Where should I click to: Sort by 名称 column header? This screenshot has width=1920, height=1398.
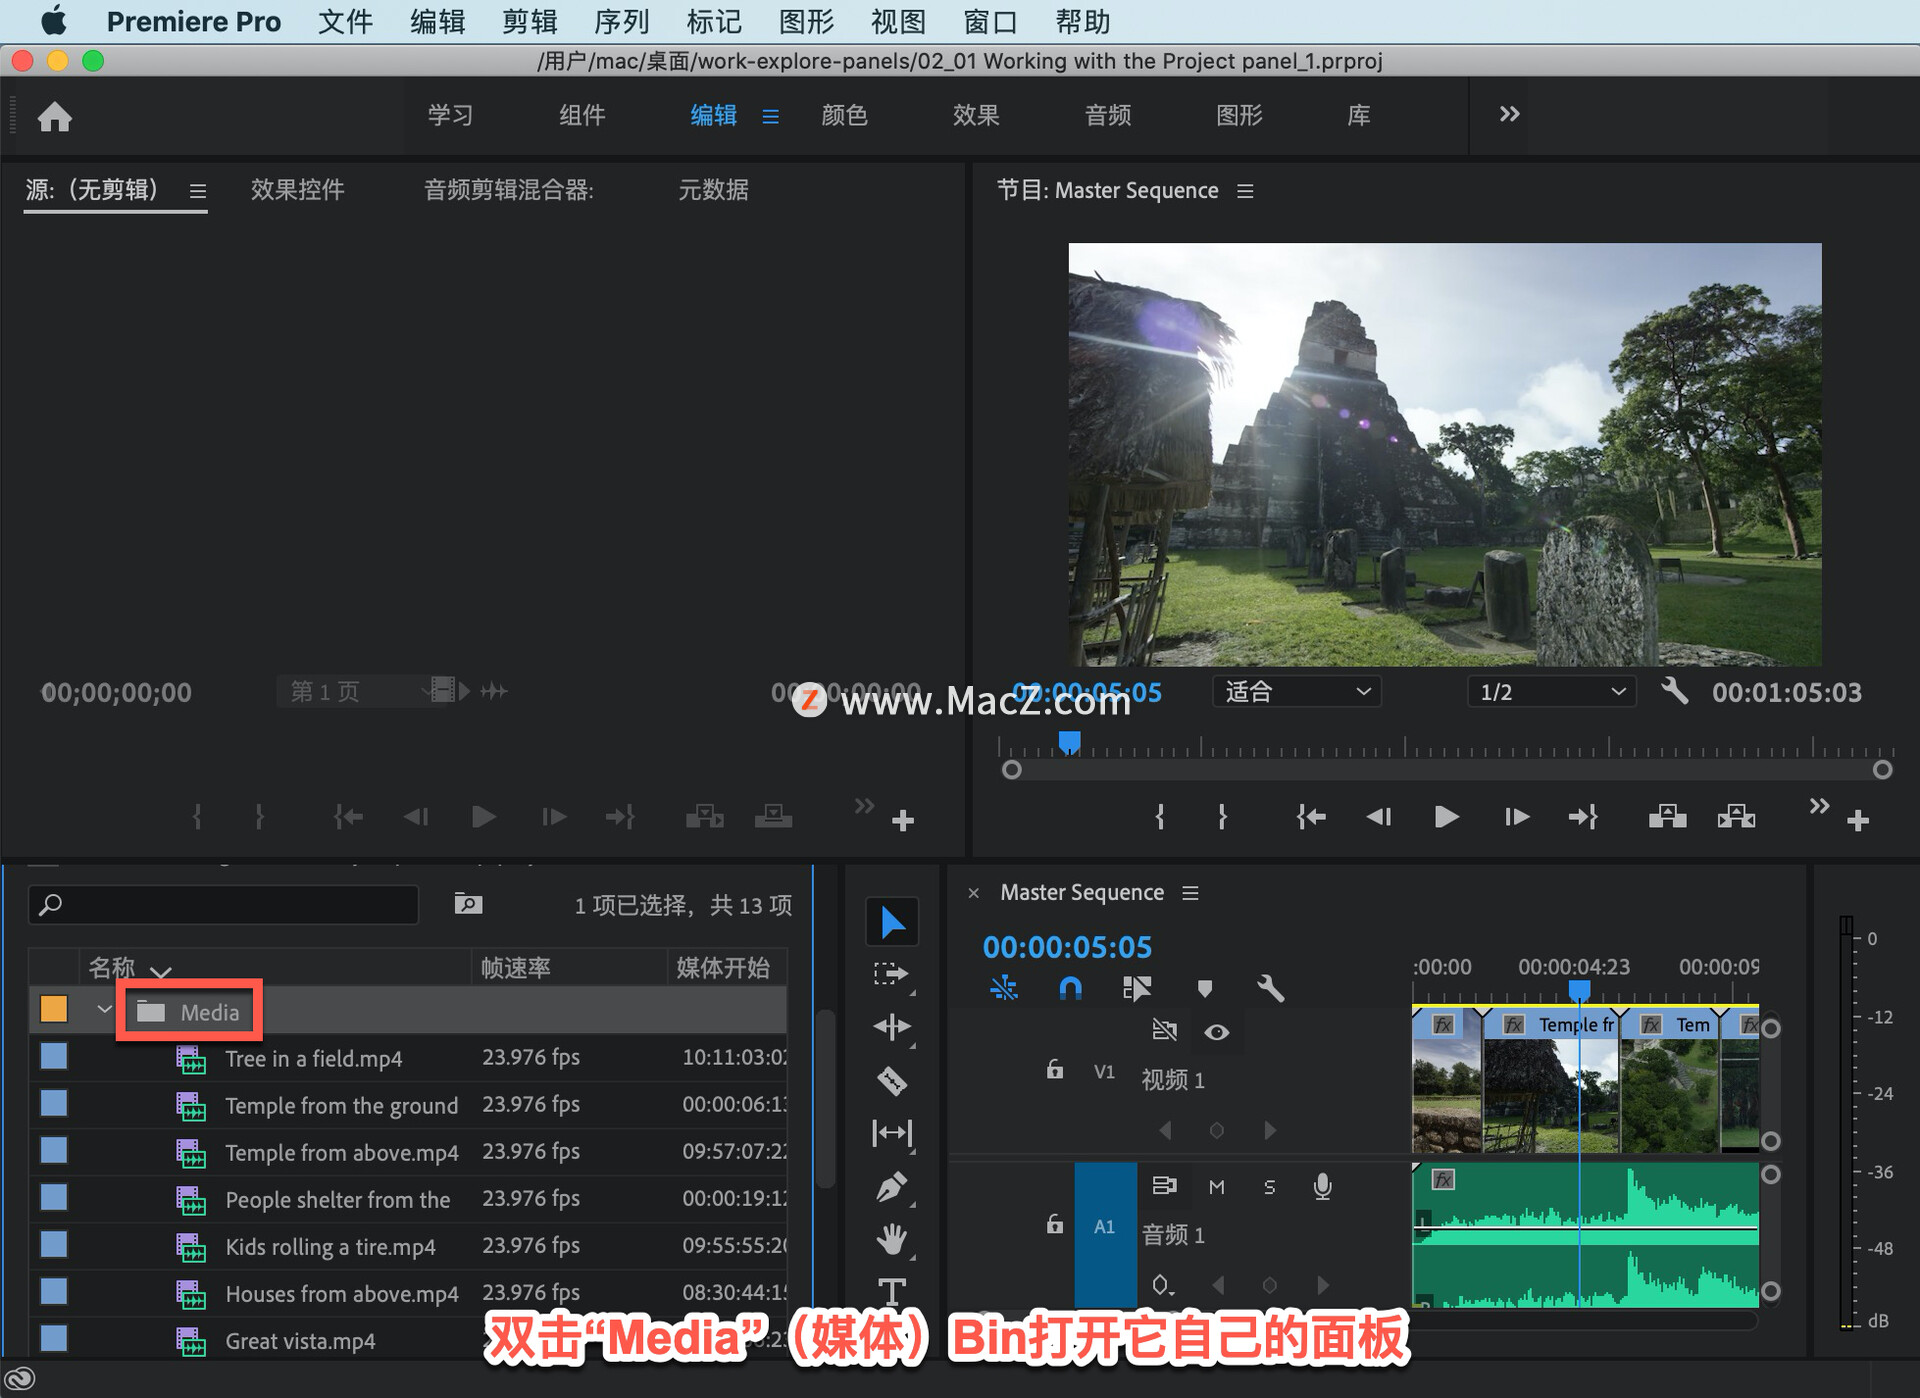pos(111,967)
